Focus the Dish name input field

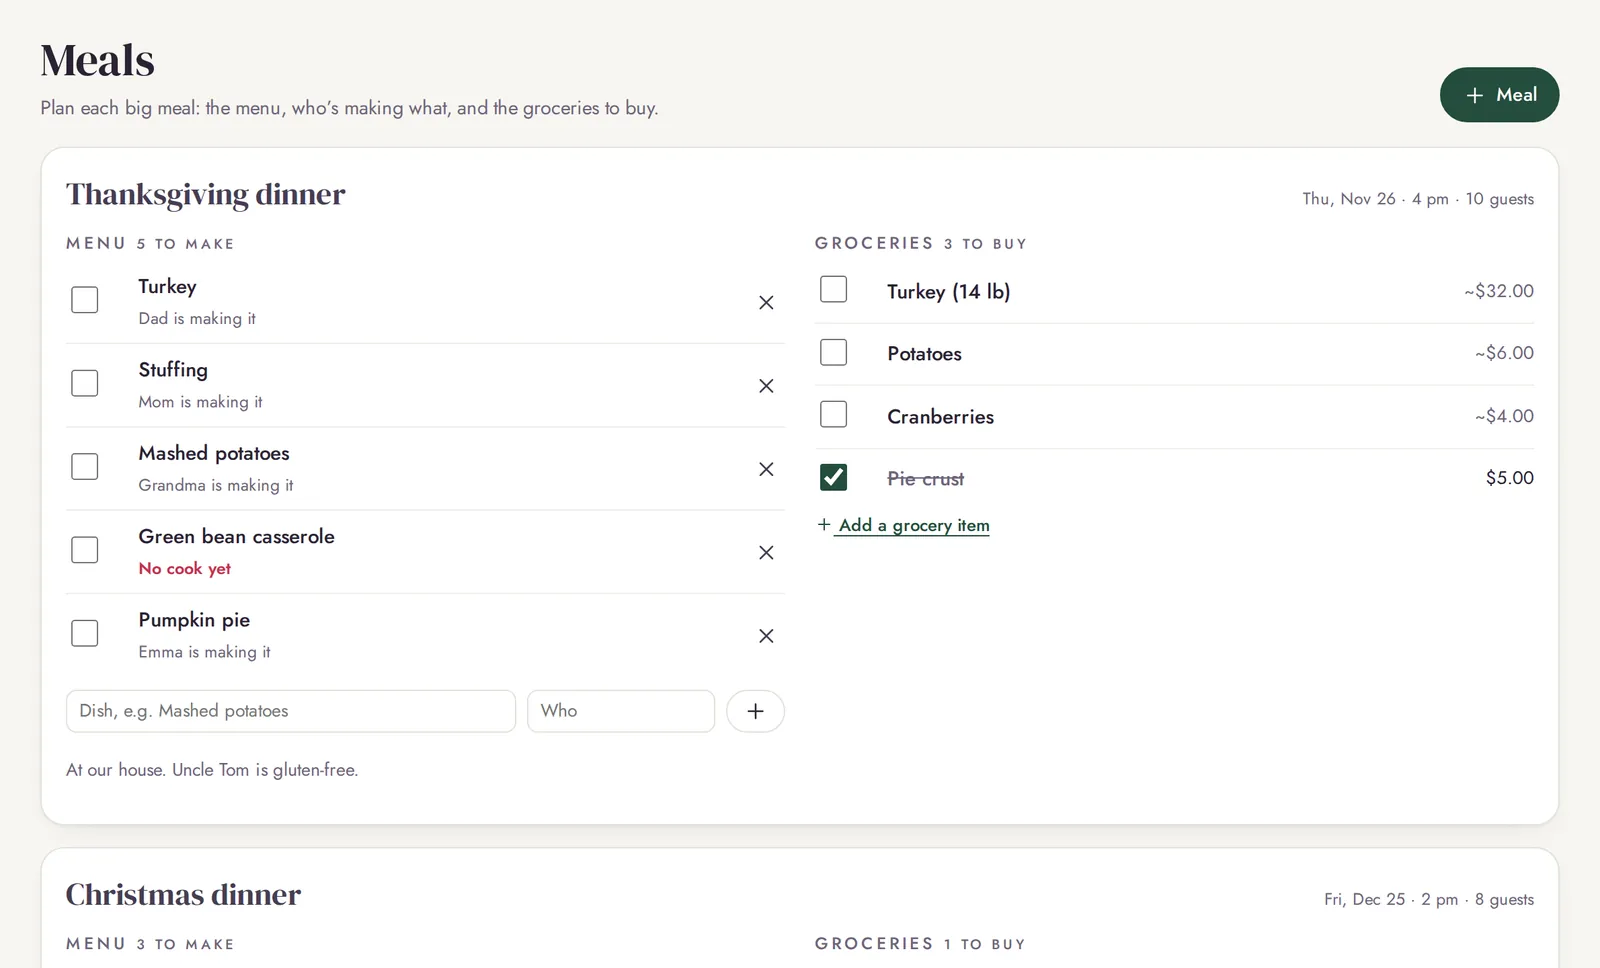pyautogui.click(x=291, y=711)
